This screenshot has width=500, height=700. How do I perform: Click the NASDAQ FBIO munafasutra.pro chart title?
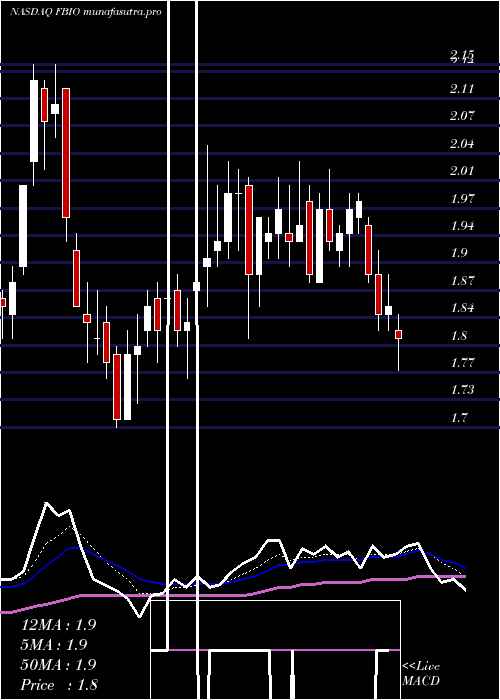85,12
